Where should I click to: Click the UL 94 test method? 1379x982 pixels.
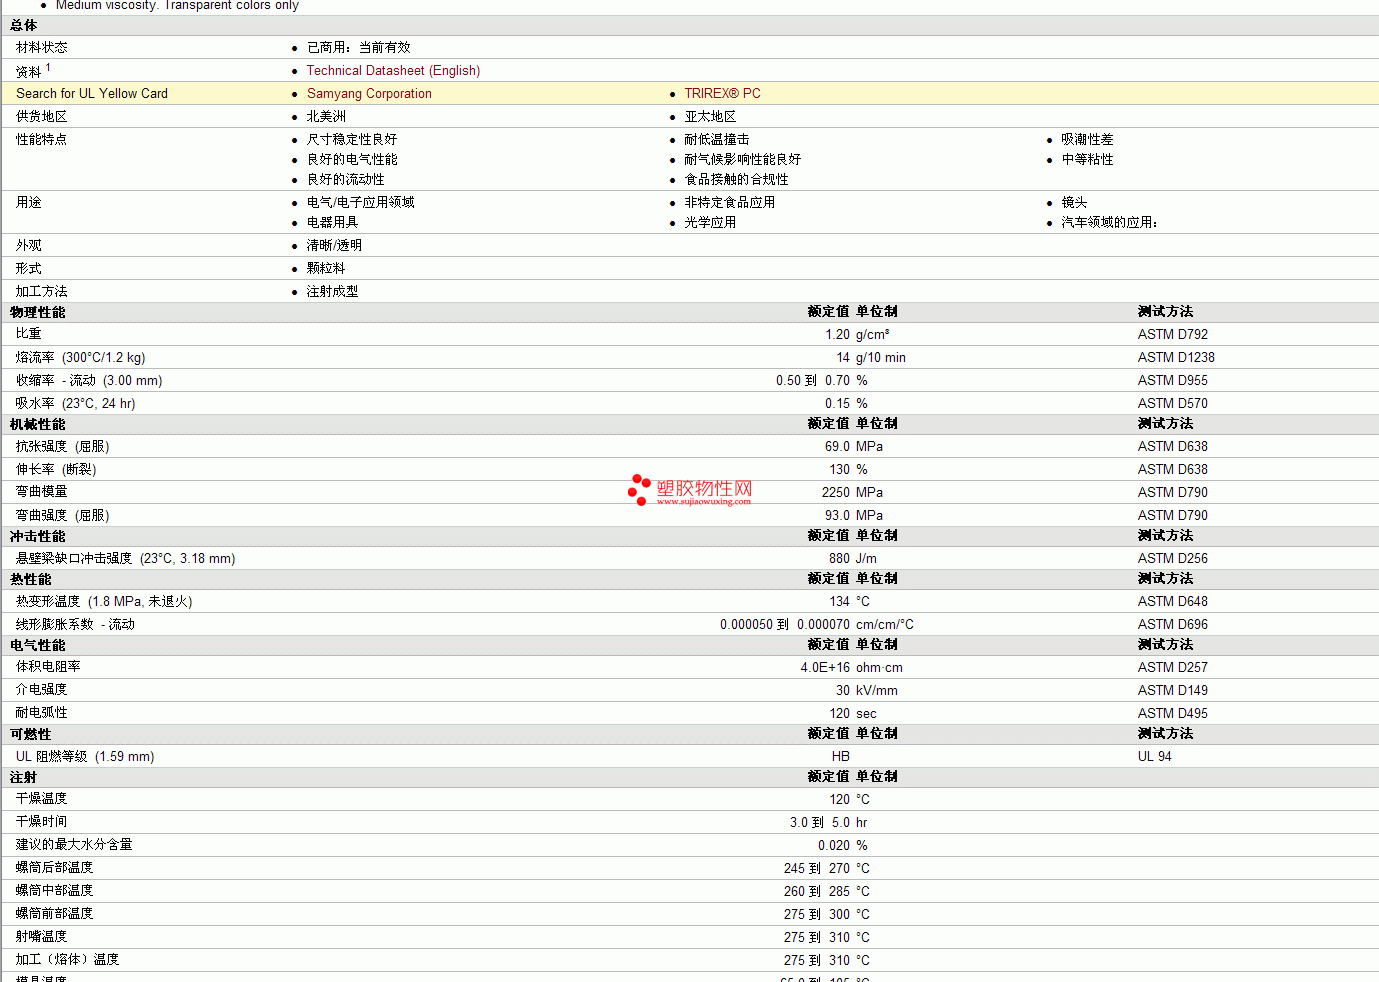[1155, 757]
